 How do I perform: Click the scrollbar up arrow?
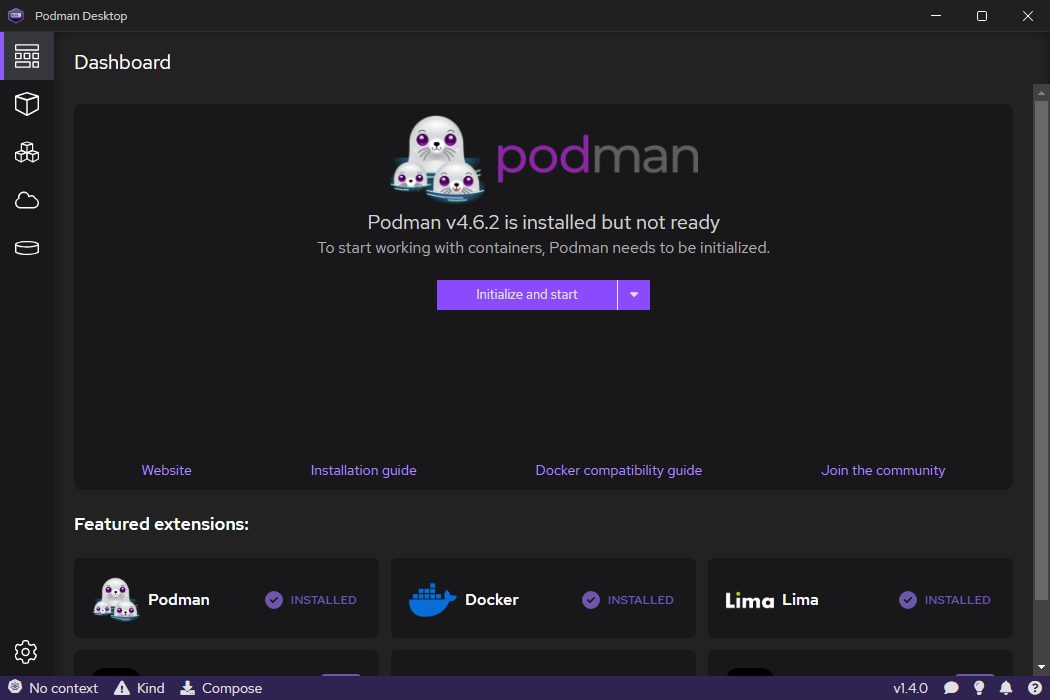[x=1041, y=92]
